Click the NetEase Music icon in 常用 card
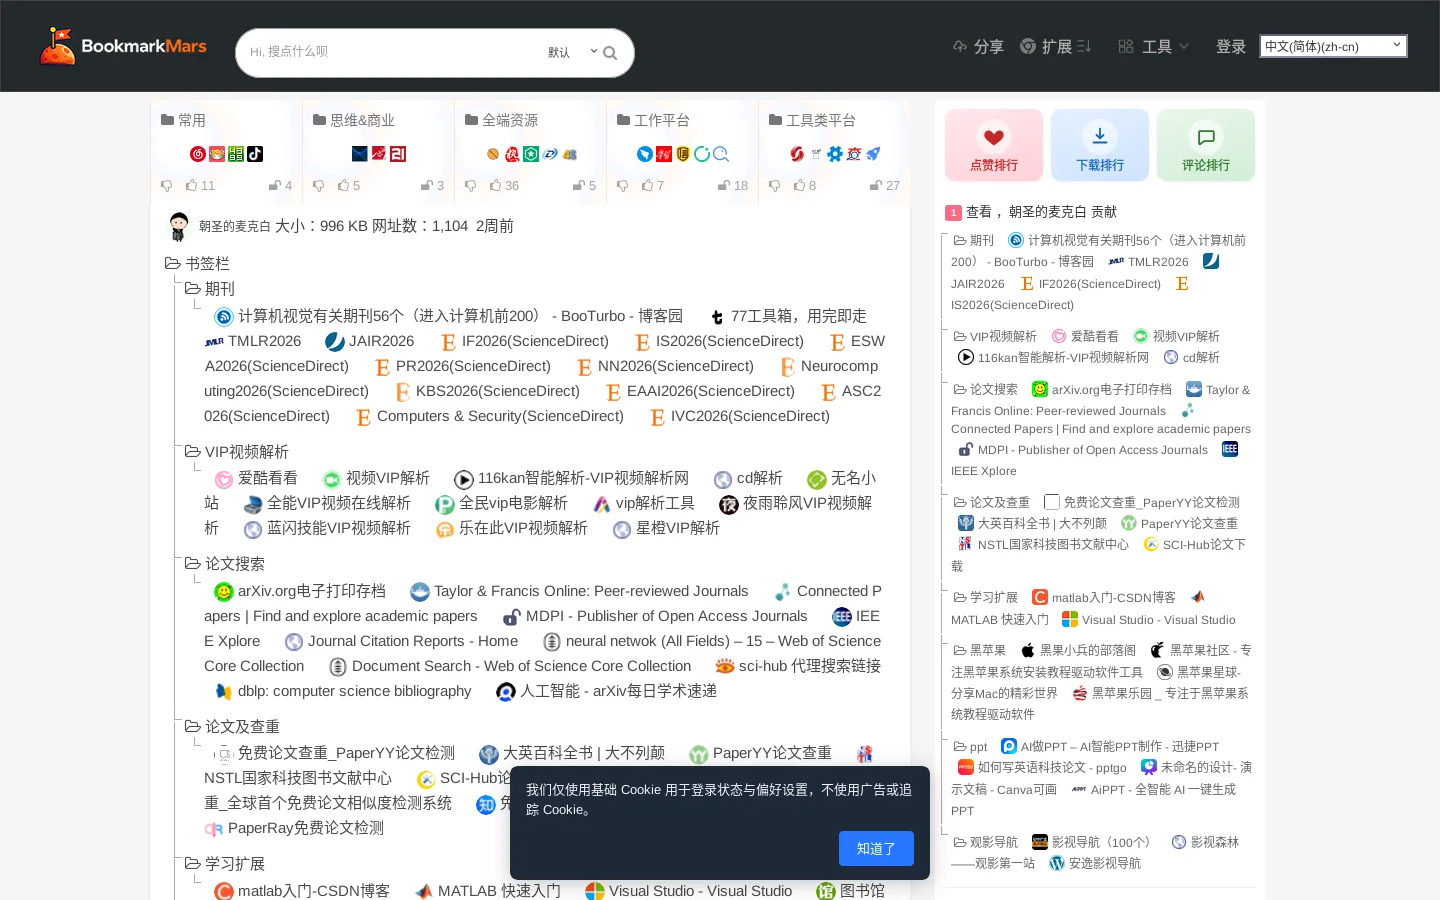 tap(198, 154)
